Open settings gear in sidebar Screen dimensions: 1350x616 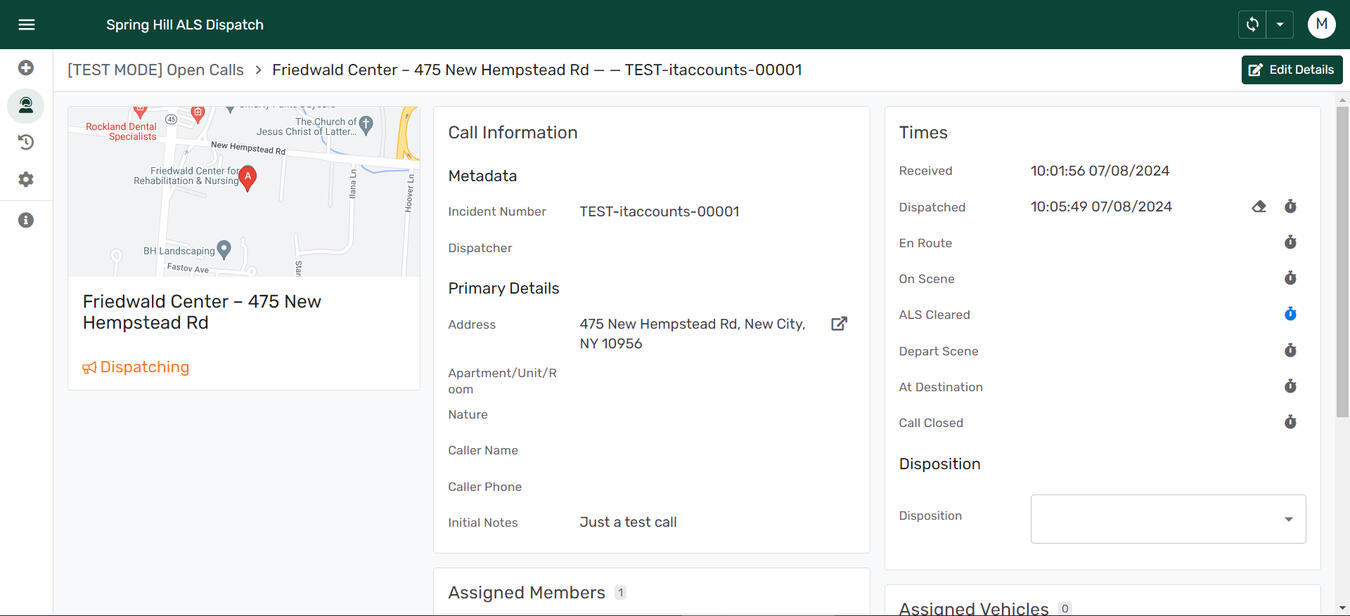(26, 180)
